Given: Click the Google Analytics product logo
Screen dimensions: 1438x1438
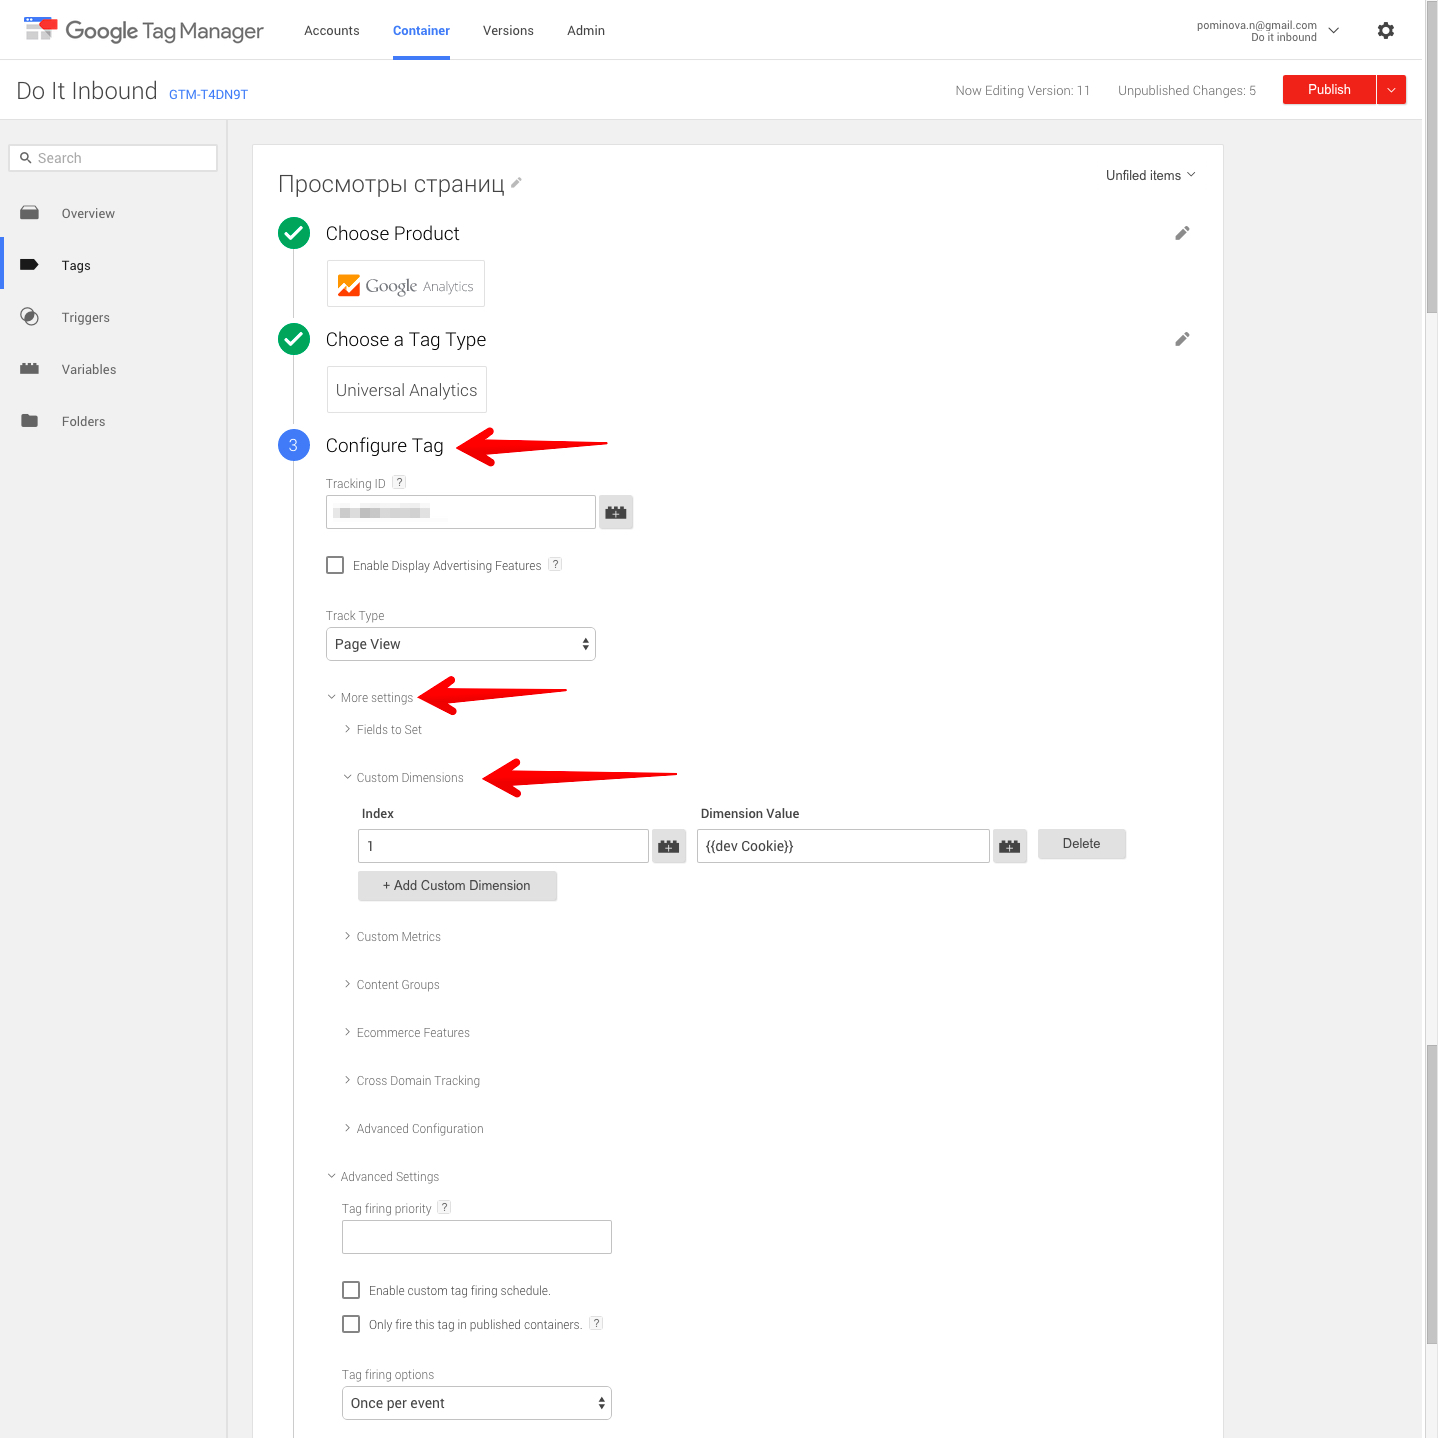Looking at the screenshot, I should [406, 284].
